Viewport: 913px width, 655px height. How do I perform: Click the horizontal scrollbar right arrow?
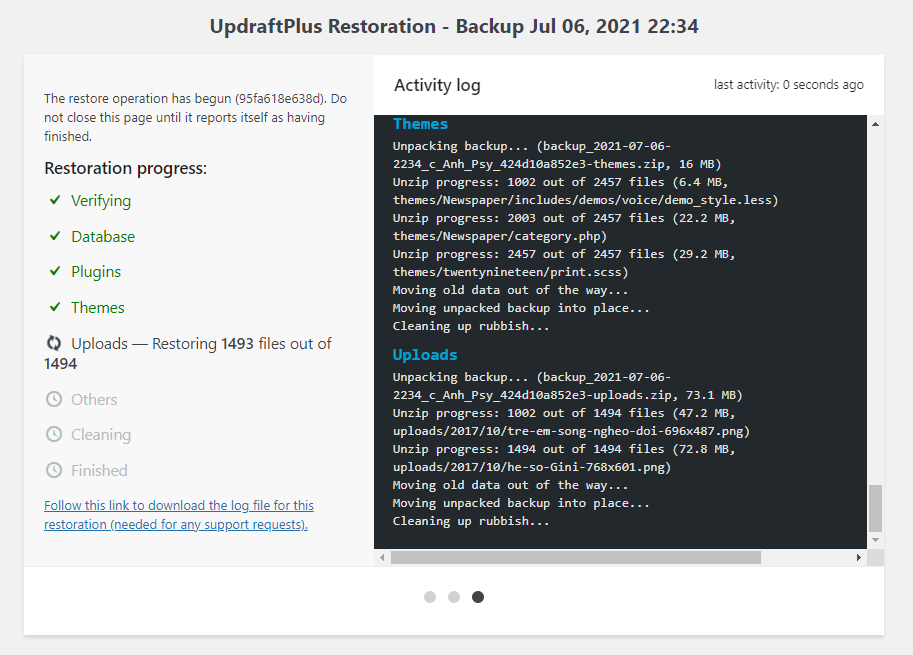[859, 558]
